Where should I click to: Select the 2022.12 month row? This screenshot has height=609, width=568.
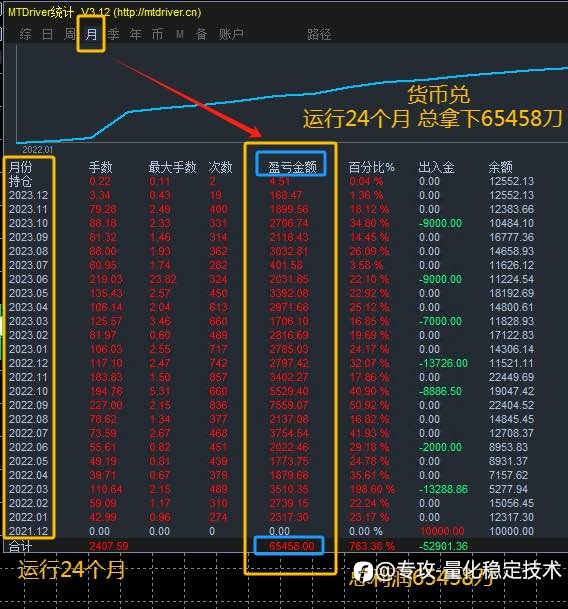click(x=271, y=363)
